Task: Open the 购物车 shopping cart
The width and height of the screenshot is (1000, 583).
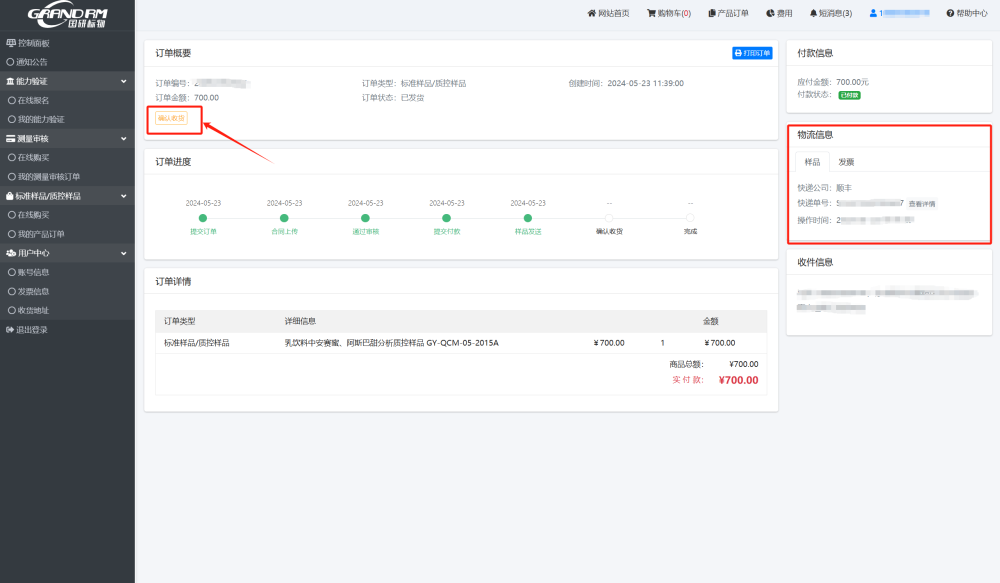Action: 651,13
